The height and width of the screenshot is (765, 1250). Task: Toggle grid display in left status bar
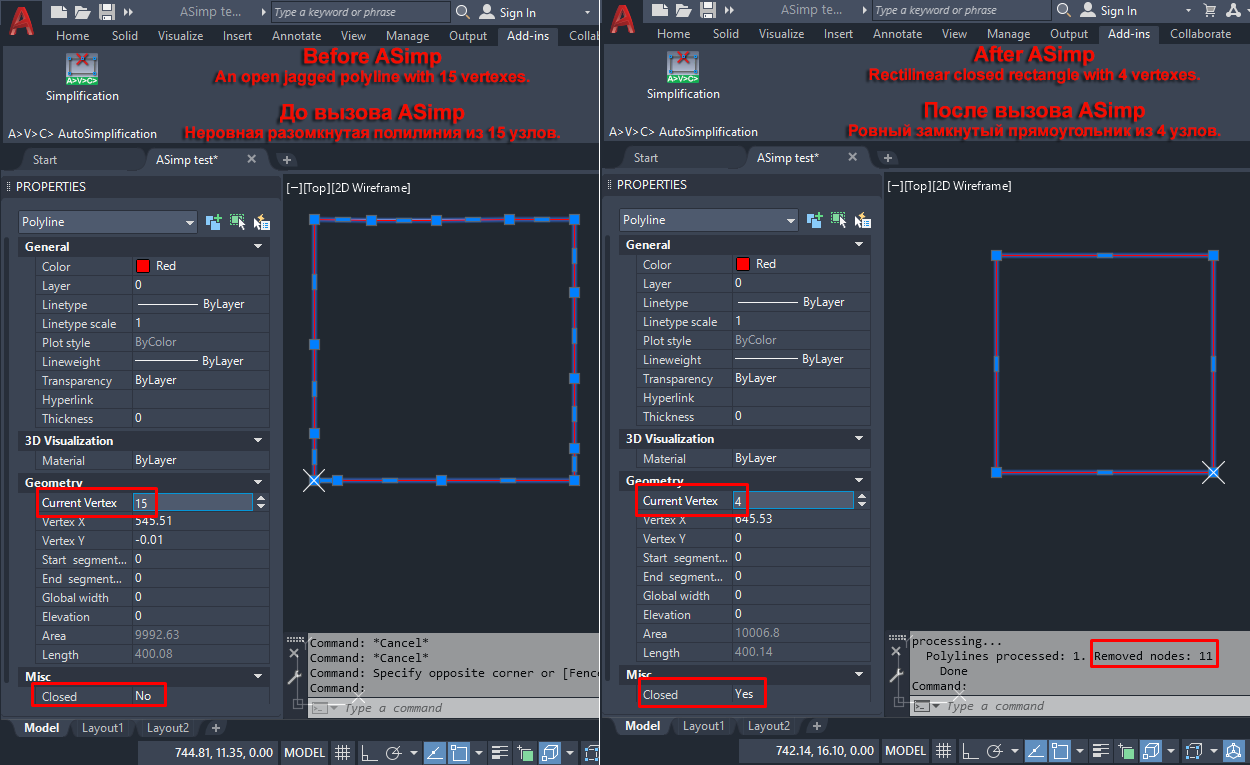point(341,752)
